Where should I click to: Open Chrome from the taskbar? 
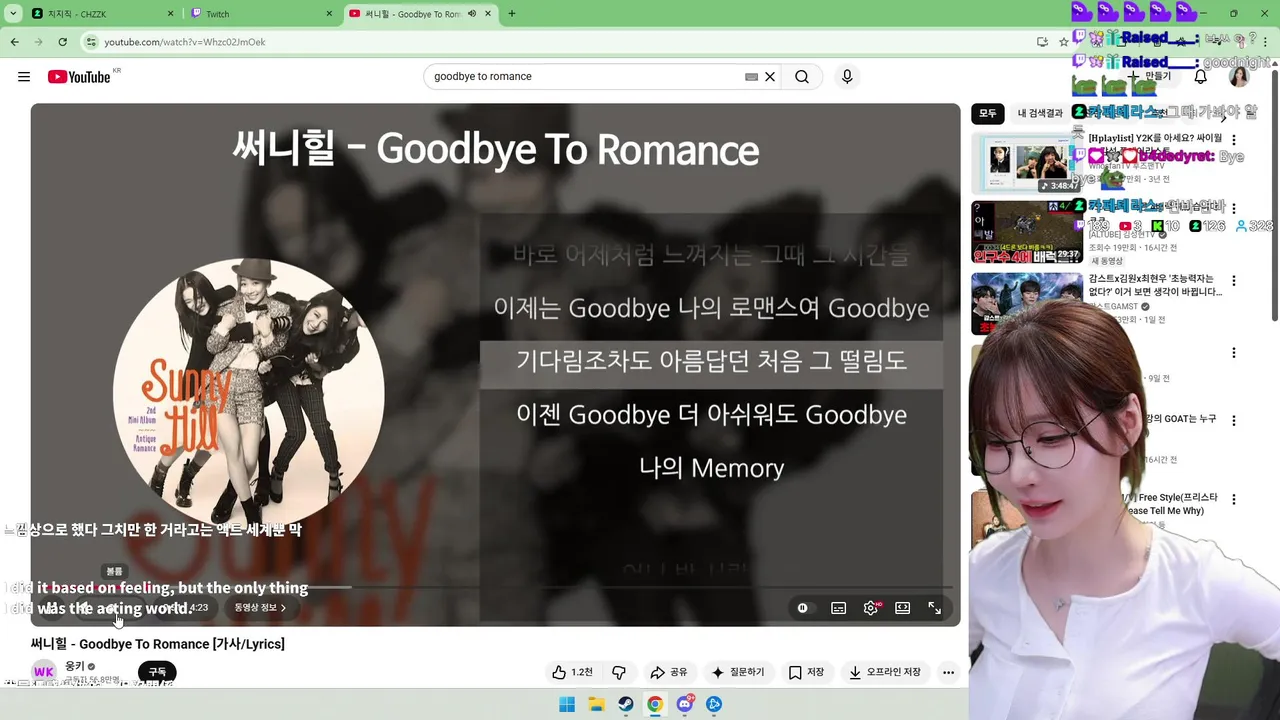[655, 704]
